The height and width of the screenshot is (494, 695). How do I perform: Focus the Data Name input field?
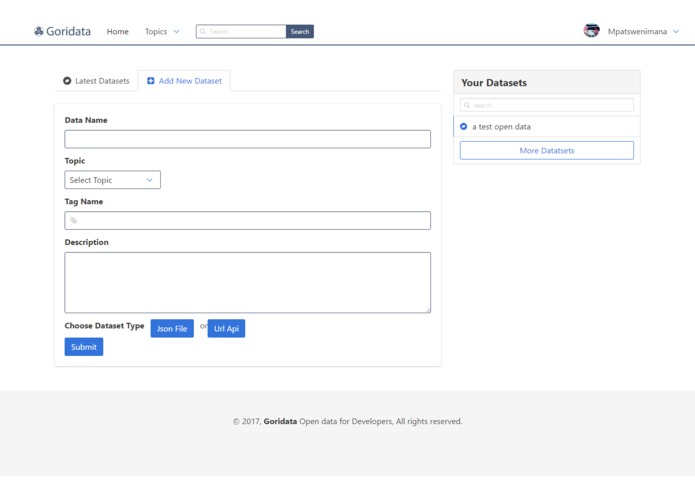(x=247, y=139)
